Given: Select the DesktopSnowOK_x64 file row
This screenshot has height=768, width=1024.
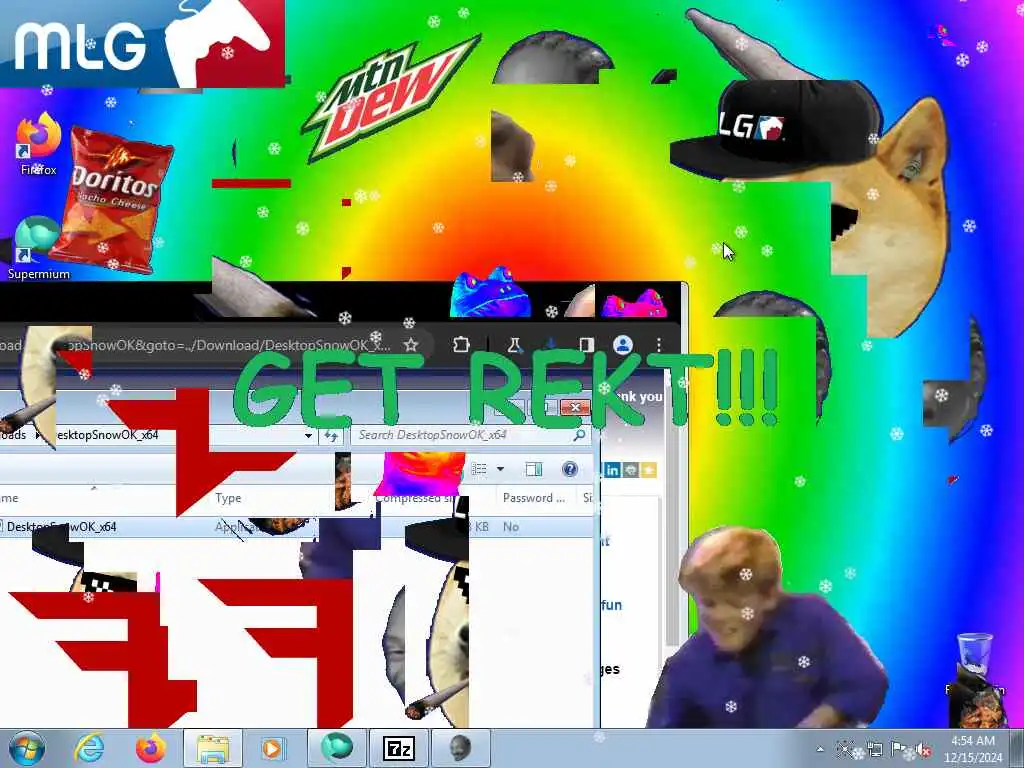Looking at the screenshot, I should coord(297,526).
